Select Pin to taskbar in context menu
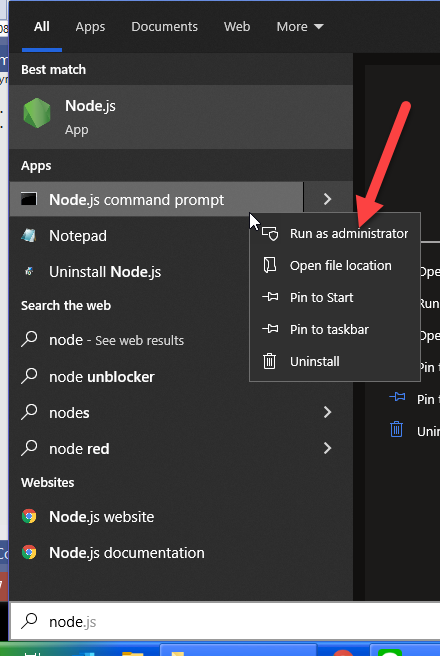 click(x=335, y=329)
